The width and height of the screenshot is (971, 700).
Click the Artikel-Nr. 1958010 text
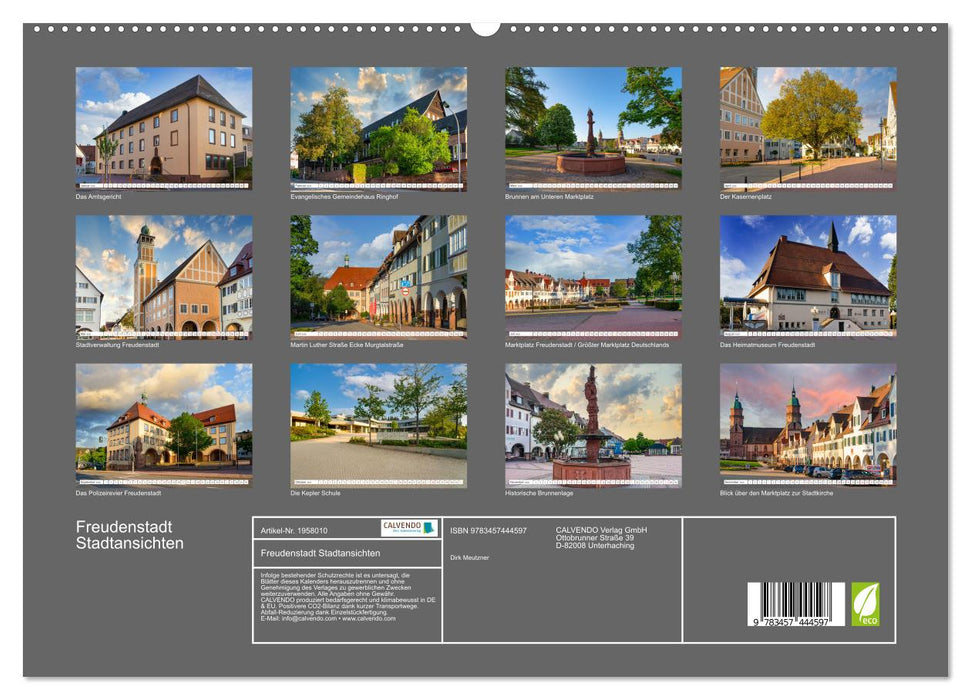pyautogui.click(x=294, y=529)
